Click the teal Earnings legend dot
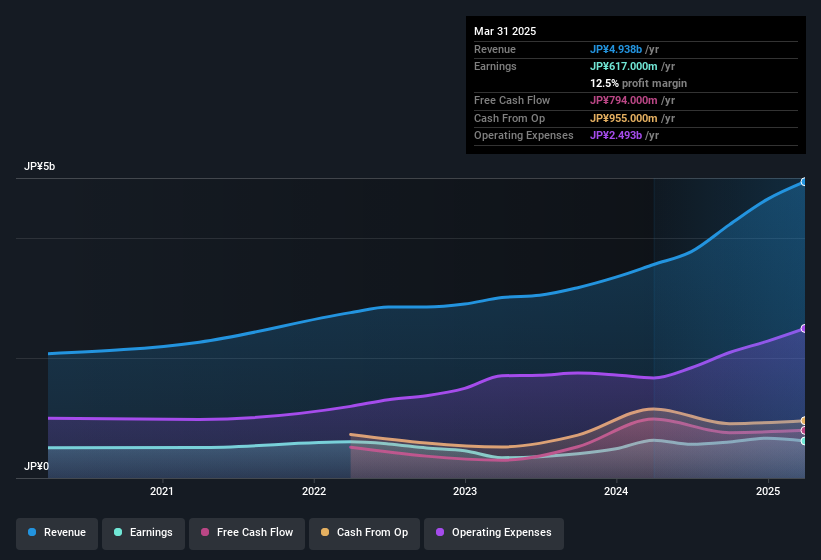This screenshot has height=560, width=821. [x=118, y=532]
